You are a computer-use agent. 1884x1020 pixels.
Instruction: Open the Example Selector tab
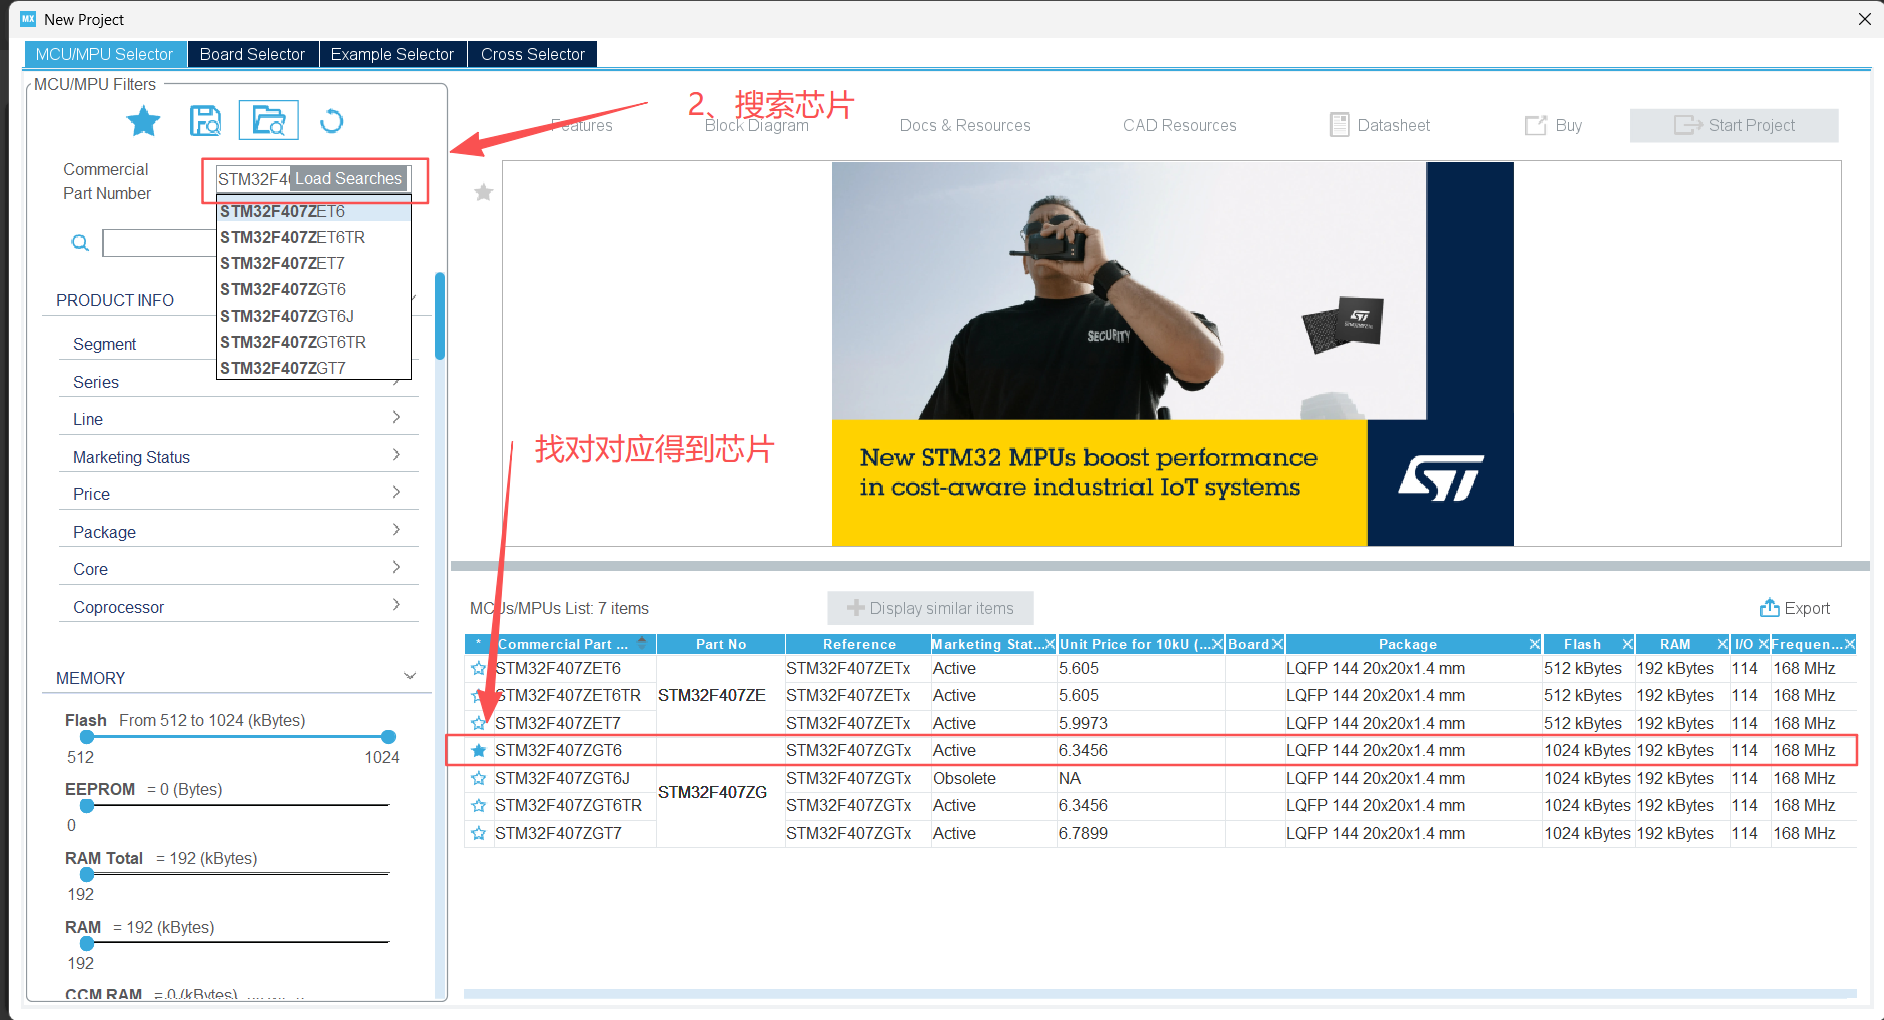click(x=392, y=54)
